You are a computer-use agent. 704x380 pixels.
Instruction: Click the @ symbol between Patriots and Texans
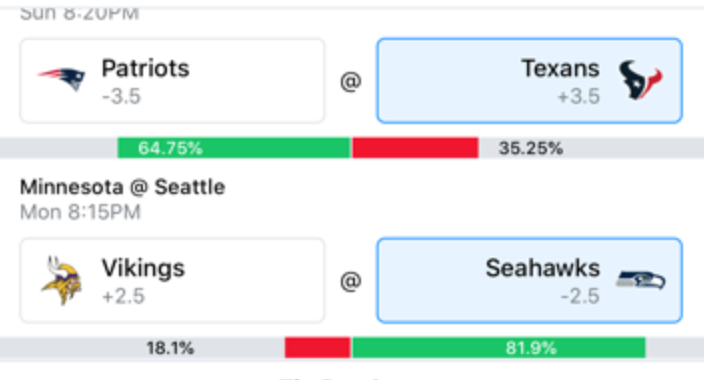[x=351, y=82]
